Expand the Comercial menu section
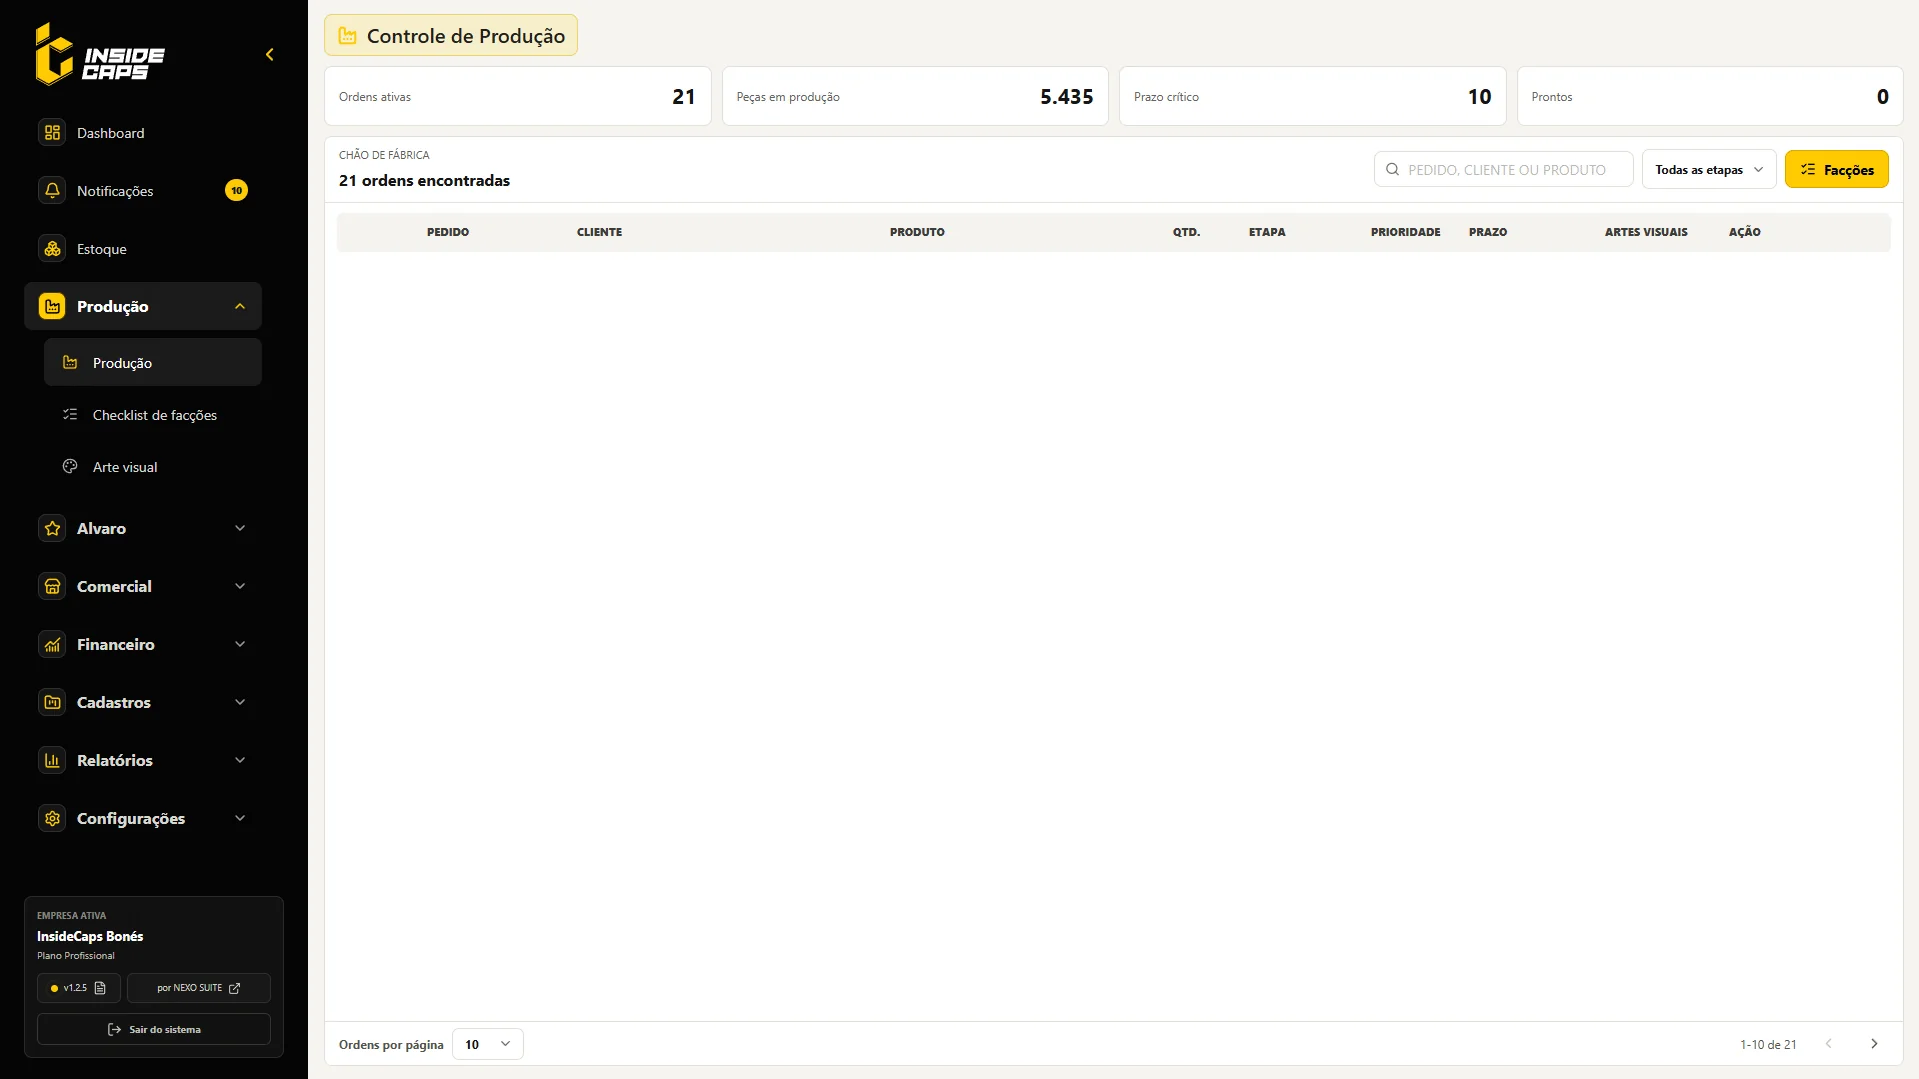The image size is (1919, 1079). pyautogui.click(x=143, y=587)
